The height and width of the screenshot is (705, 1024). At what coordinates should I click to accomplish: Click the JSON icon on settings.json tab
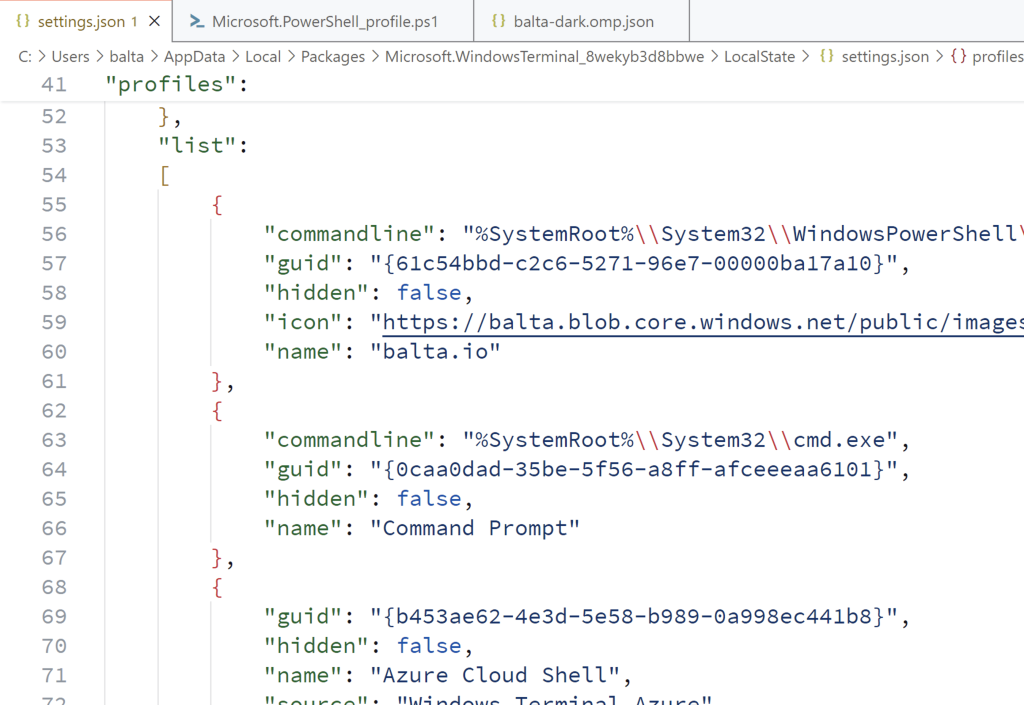[x=23, y=21]
